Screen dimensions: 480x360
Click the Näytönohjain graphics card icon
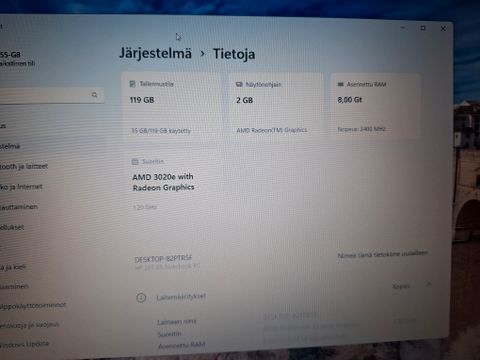(239, 84)
